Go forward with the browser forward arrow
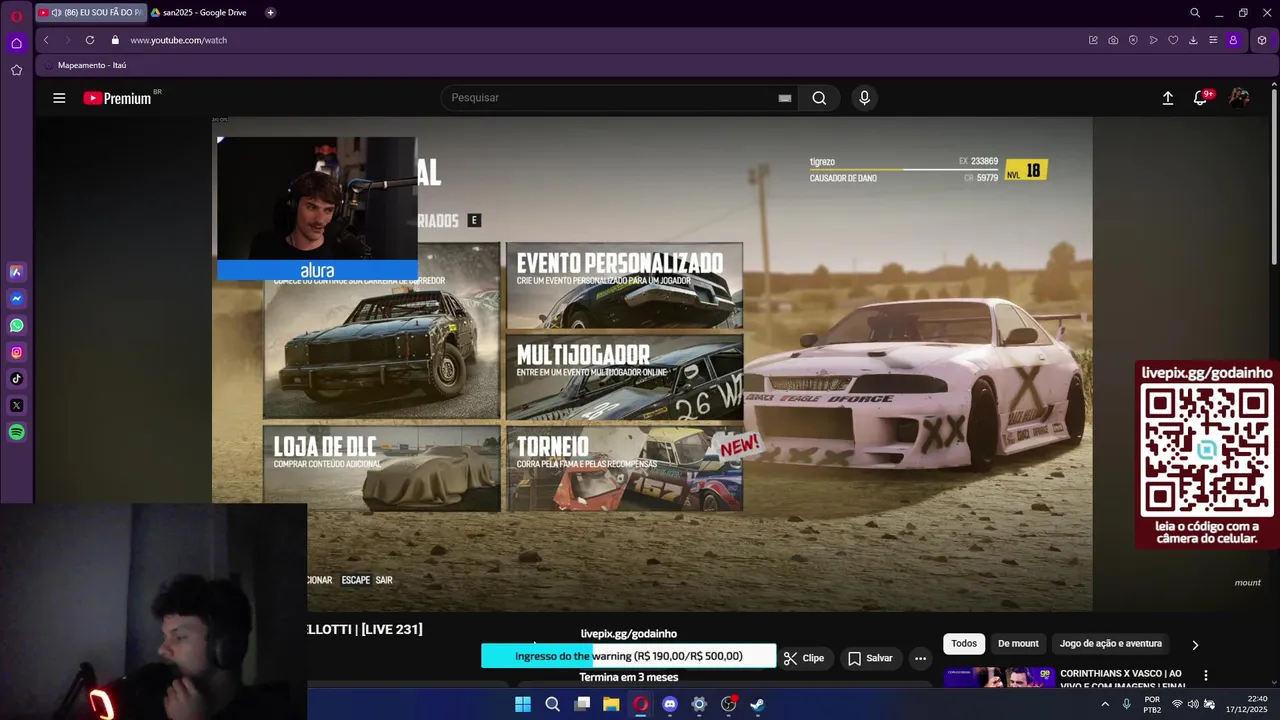The image size is (1280, 720). click(x=68, y=40)
